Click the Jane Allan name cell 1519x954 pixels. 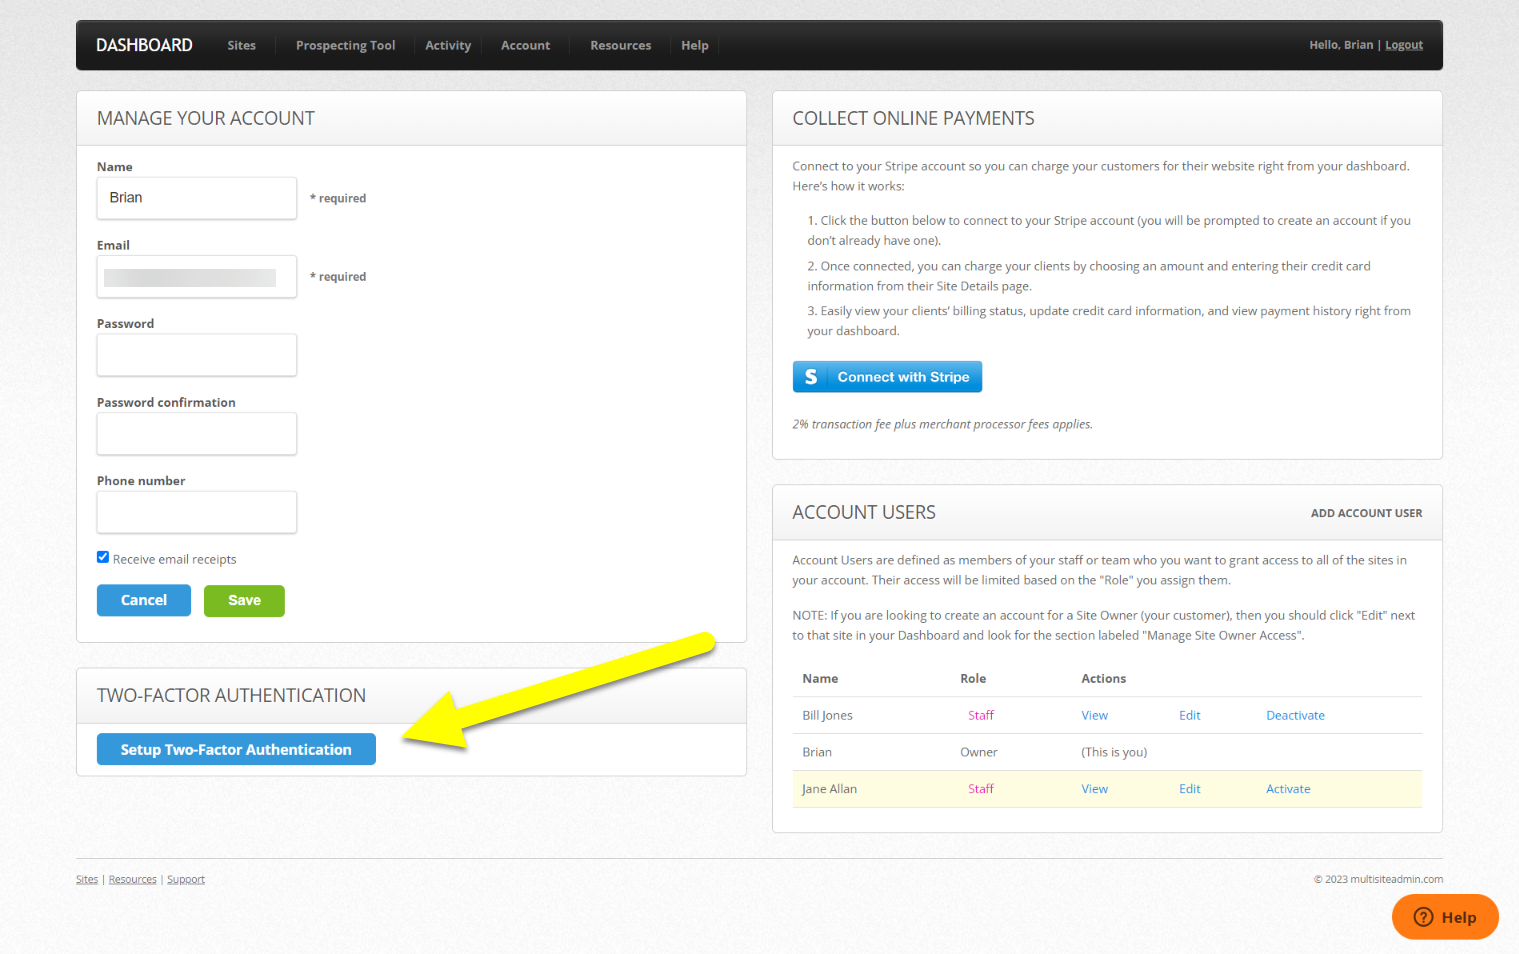[829, 789]
